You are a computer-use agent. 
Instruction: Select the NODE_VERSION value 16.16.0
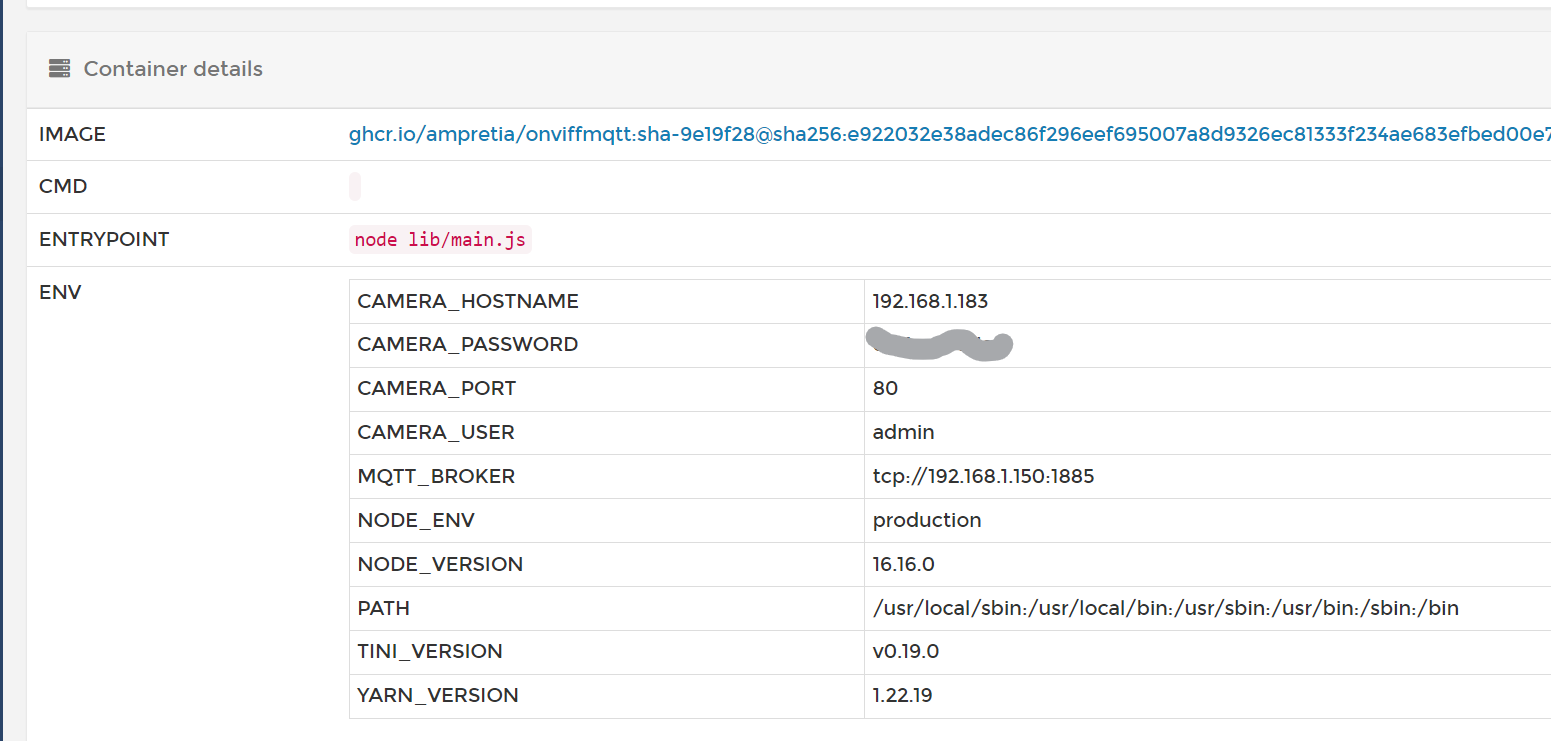coord(903,564)
